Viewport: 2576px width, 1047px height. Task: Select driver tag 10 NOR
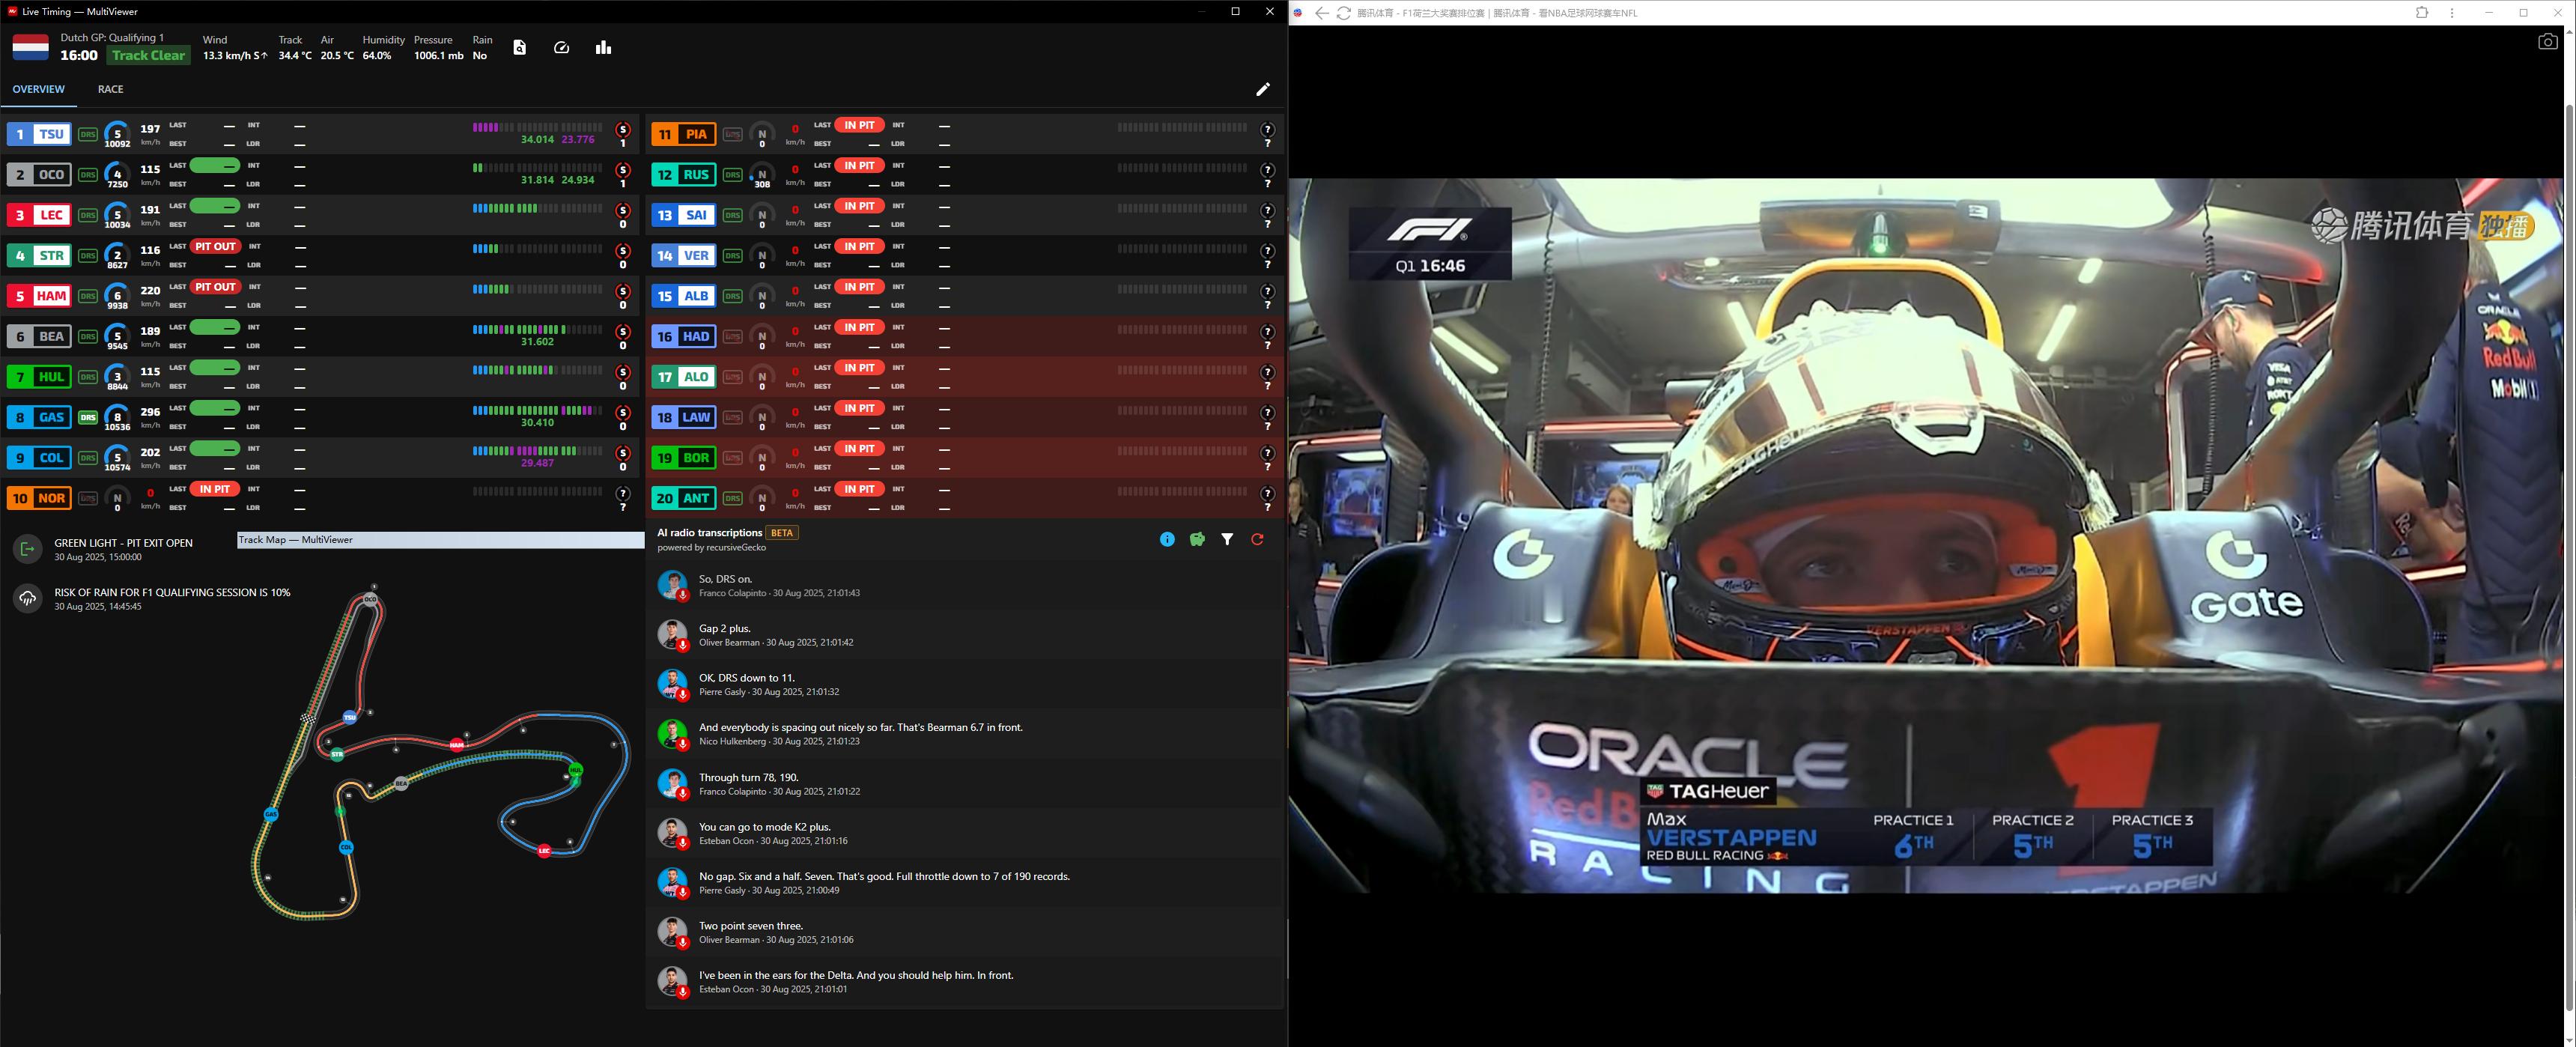(39, 498)
